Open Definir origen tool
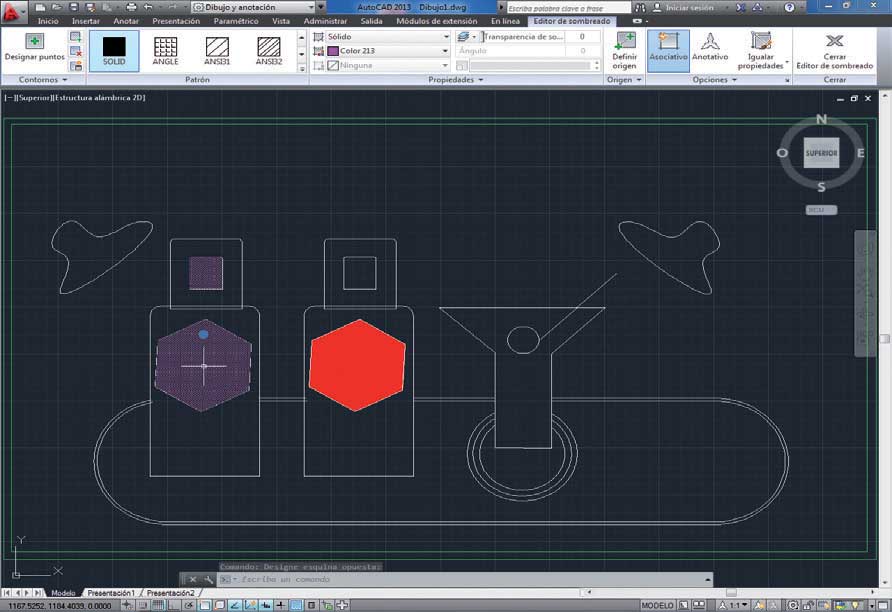 coord(625,51)
